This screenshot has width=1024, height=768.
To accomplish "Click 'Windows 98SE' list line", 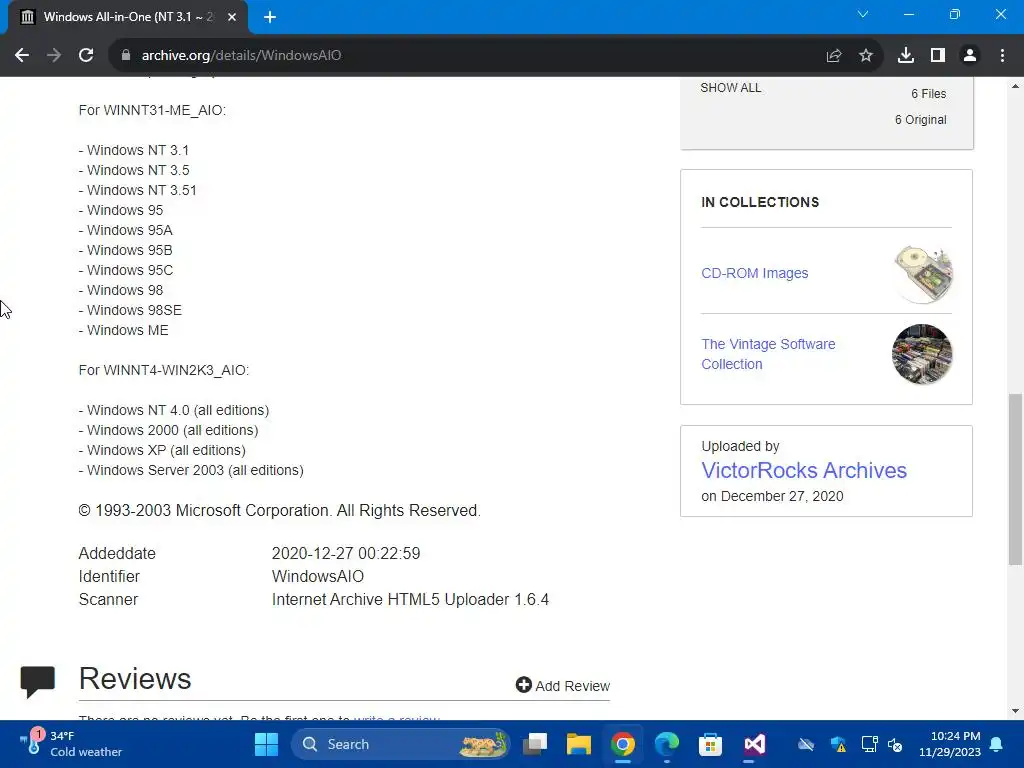I will [130, 310].
